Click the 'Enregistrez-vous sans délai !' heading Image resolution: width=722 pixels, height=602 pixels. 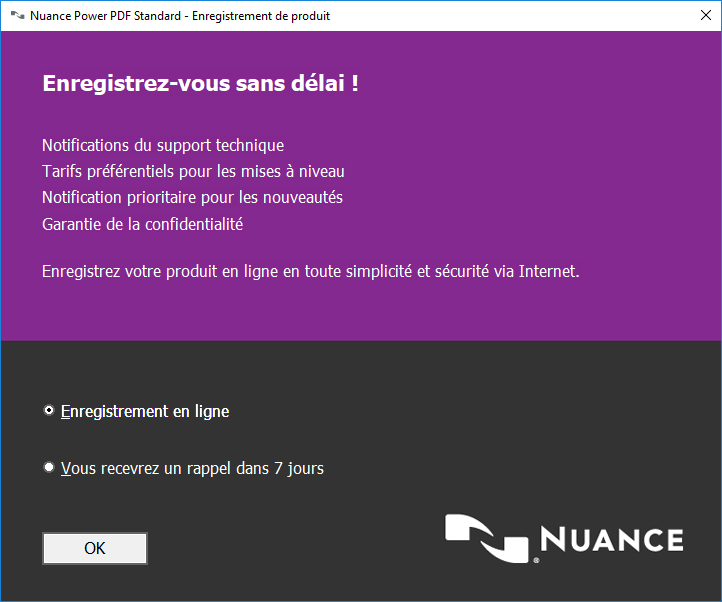tap(200, 83)
